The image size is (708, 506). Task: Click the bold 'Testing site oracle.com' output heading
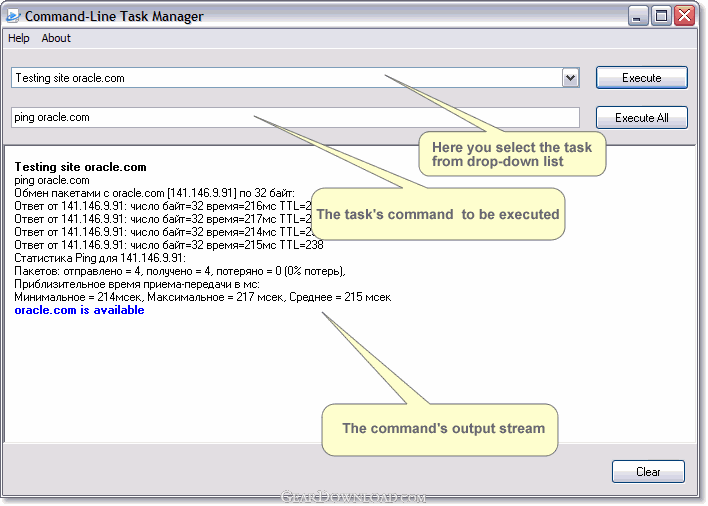[80, 167]
